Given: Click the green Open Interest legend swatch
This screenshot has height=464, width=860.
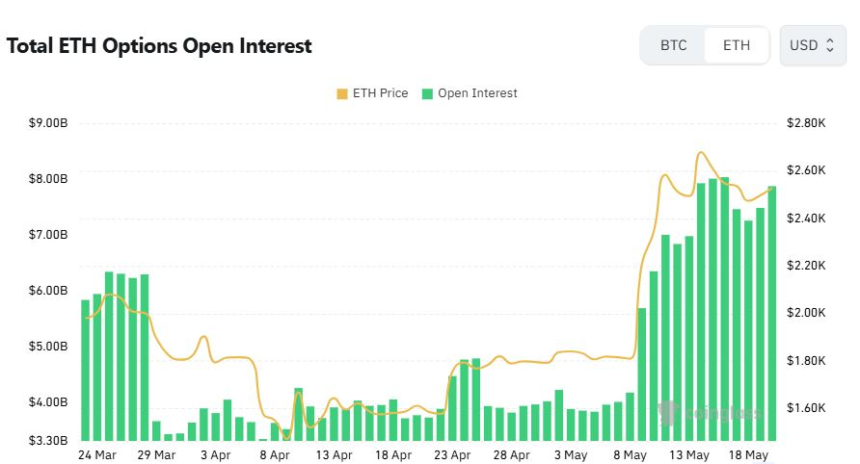Looking at the screenshot, I should [x=427, y=94].
